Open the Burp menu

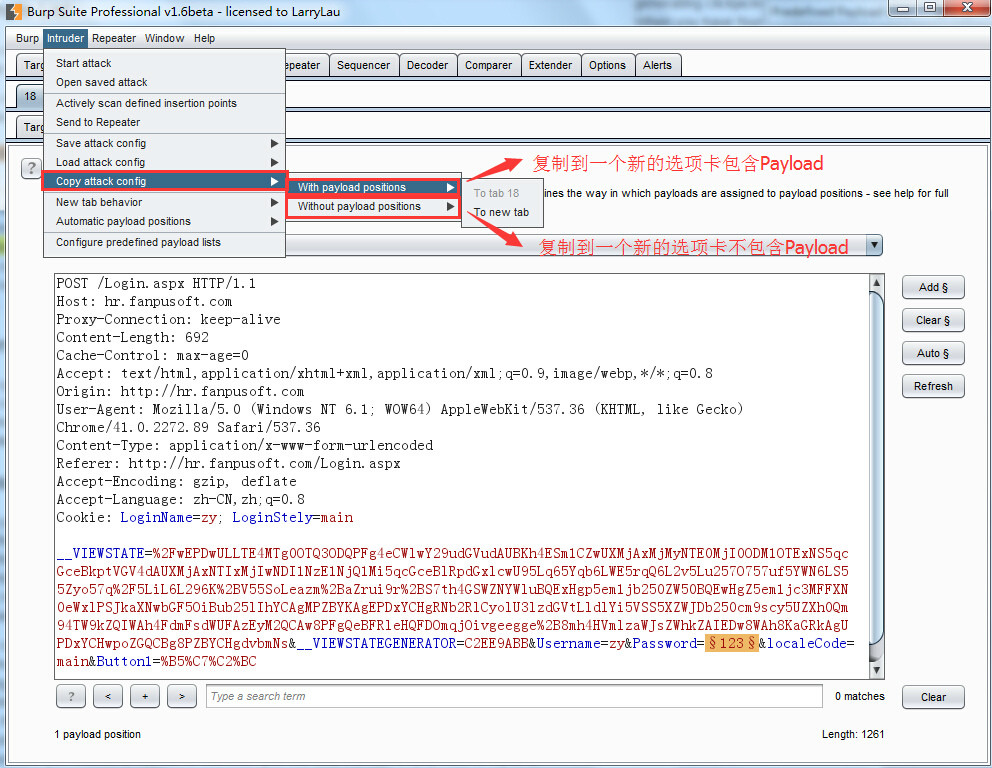(x=27, y=38)
